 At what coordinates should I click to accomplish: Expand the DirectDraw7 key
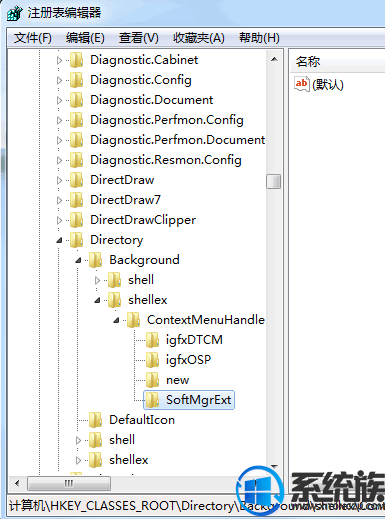pos(59,200)
